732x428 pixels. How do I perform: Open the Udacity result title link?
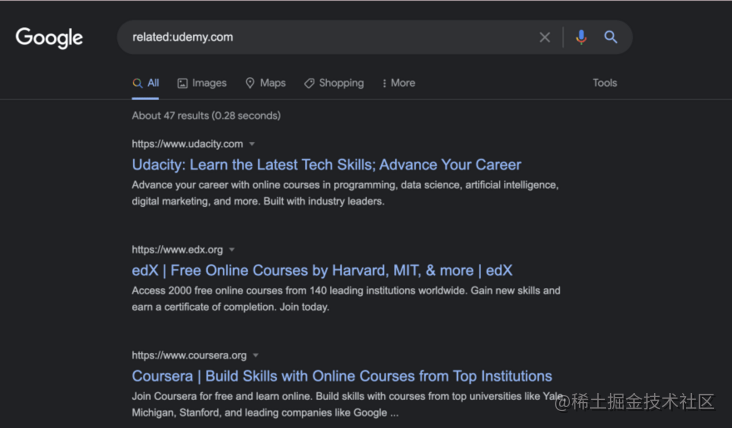pyautogui.click(x=326, y=165)
